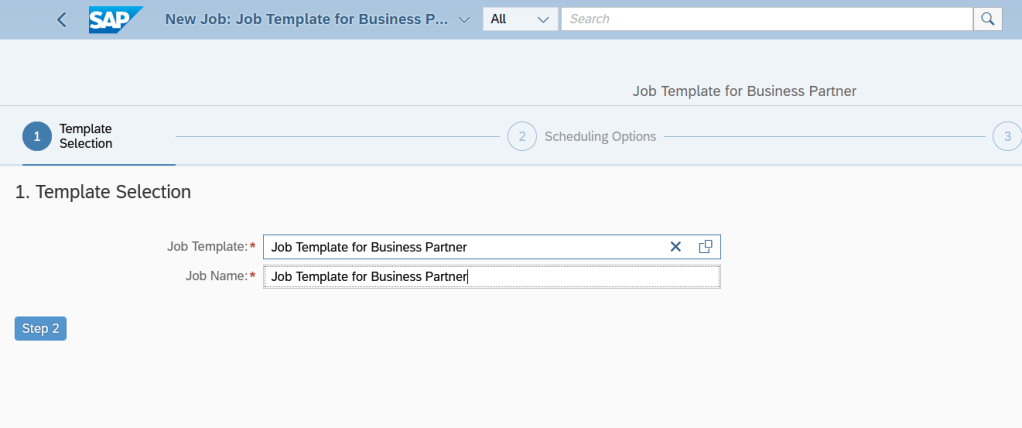
Task: Click the New Job title text in header
Action: tap(306, 19)
